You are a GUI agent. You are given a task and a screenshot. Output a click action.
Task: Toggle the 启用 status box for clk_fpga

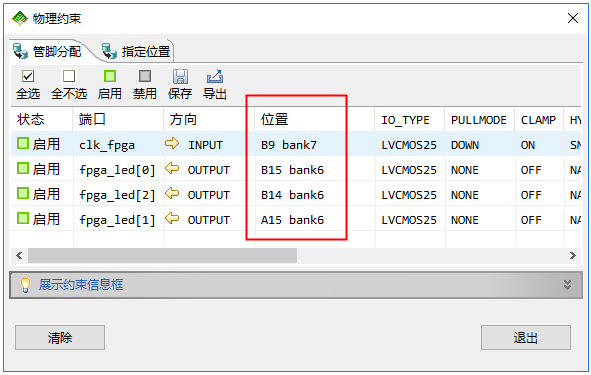(x=23, y=143)
